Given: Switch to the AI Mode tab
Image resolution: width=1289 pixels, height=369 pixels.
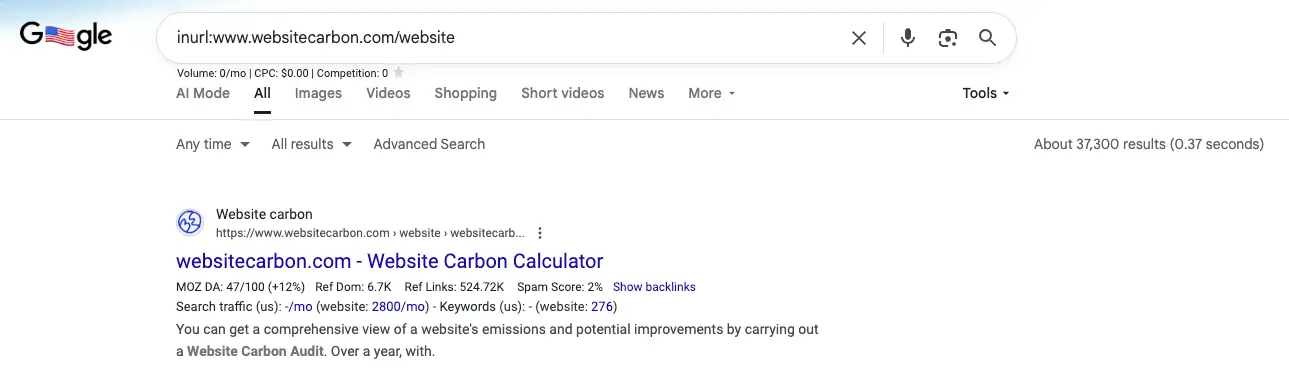Looking at the screenshot, I should click(x=203, y=93).
